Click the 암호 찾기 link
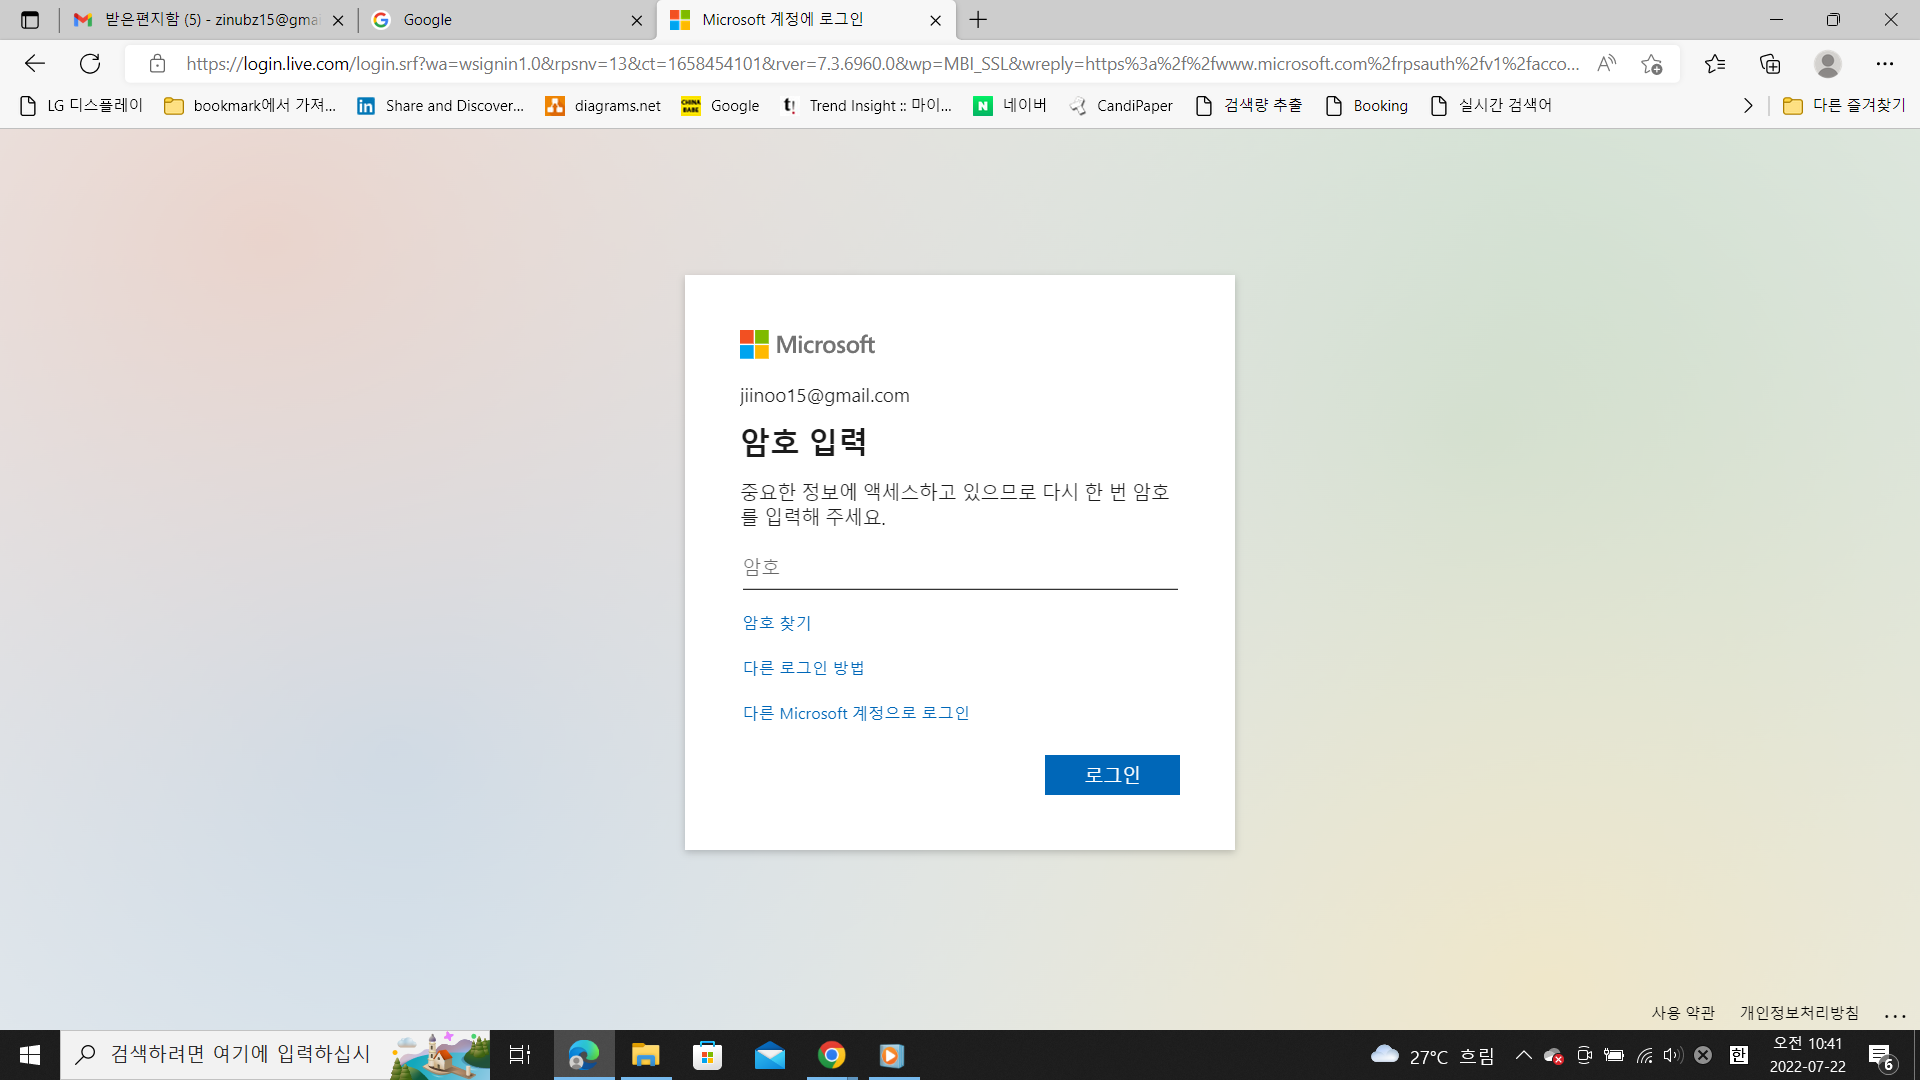The width and height of the screenshot is (1920, 1080). [777, 623]
